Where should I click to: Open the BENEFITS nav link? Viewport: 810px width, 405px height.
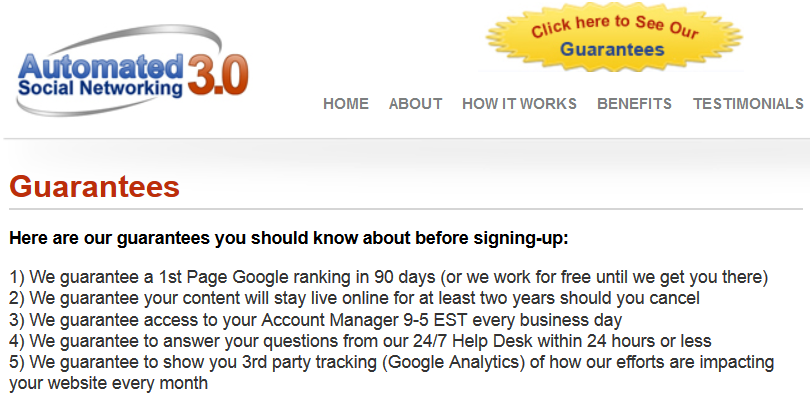coord(634,104)
